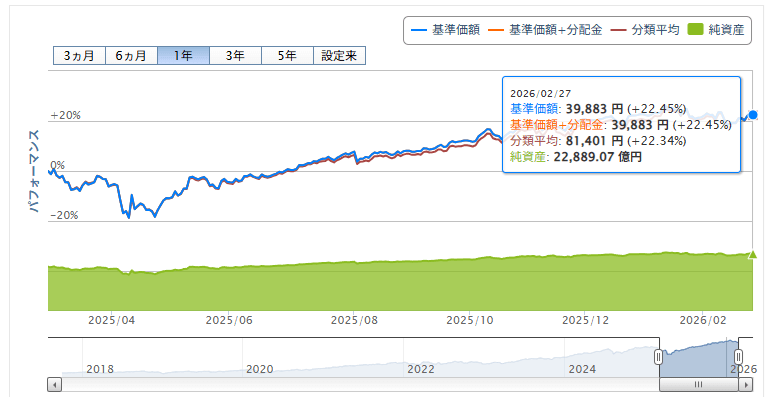The image size is (772, 397).
Task: Click the navigator scrollbar right arrow
Action: point(746,384)
